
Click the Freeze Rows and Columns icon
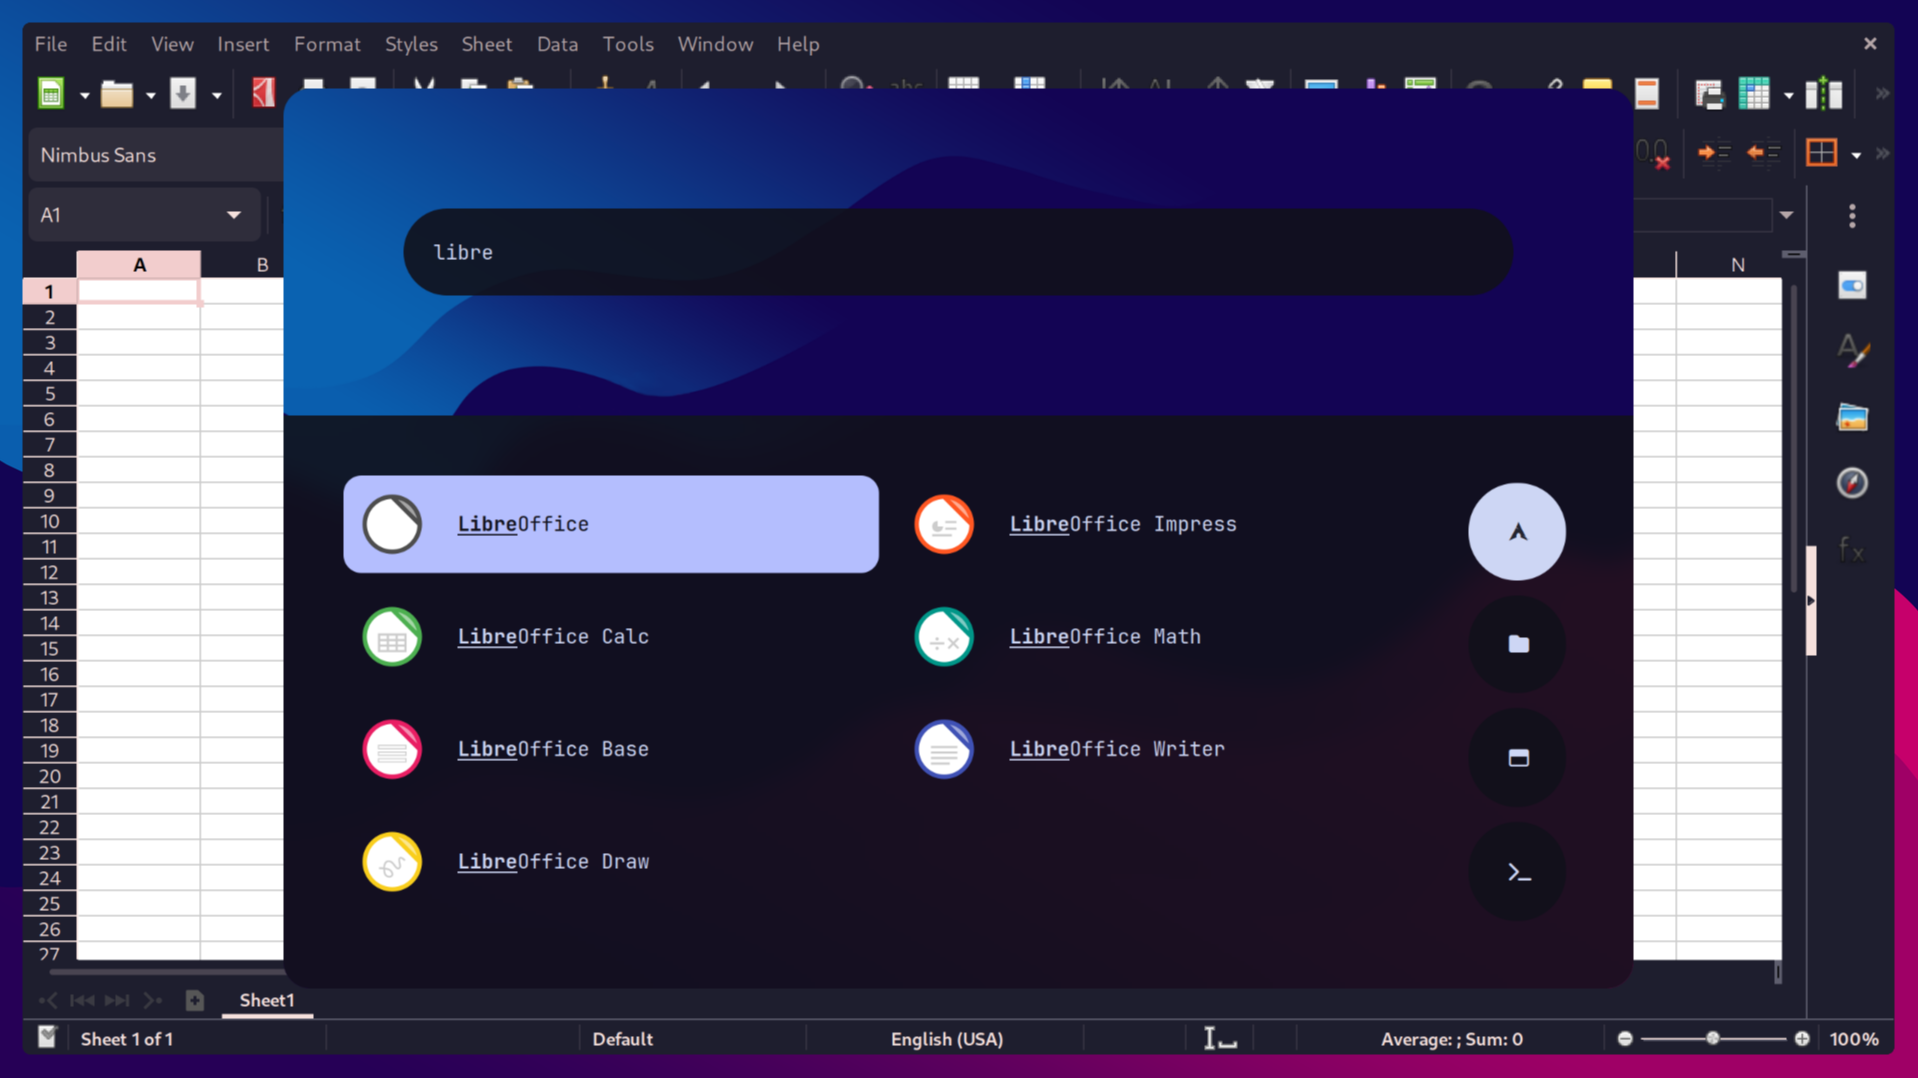pyautogui.click(x=1754, y=94)
